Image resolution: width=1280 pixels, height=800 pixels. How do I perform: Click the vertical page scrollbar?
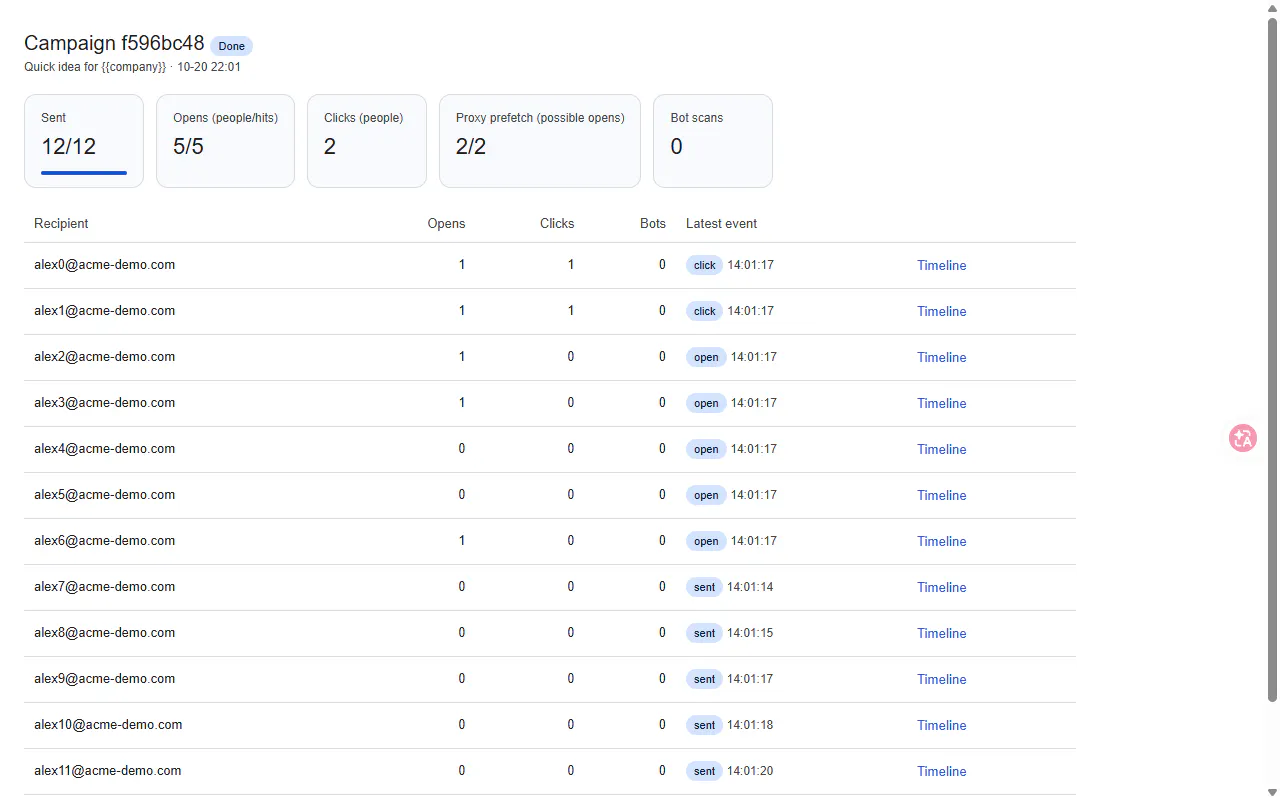click(x=1272, y=358)
